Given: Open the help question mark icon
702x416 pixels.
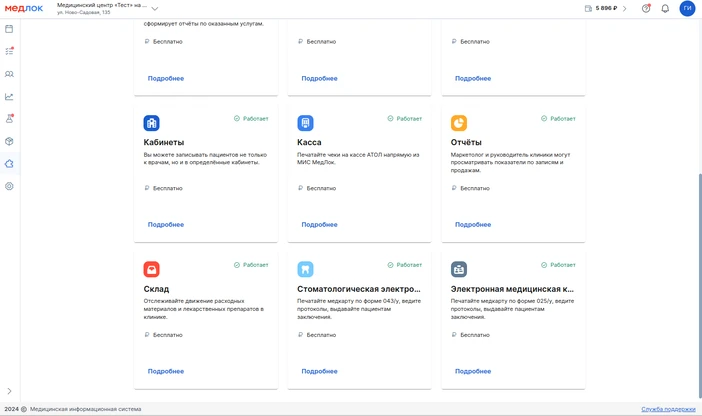Looking at the screenshot, I should [646, 9].
